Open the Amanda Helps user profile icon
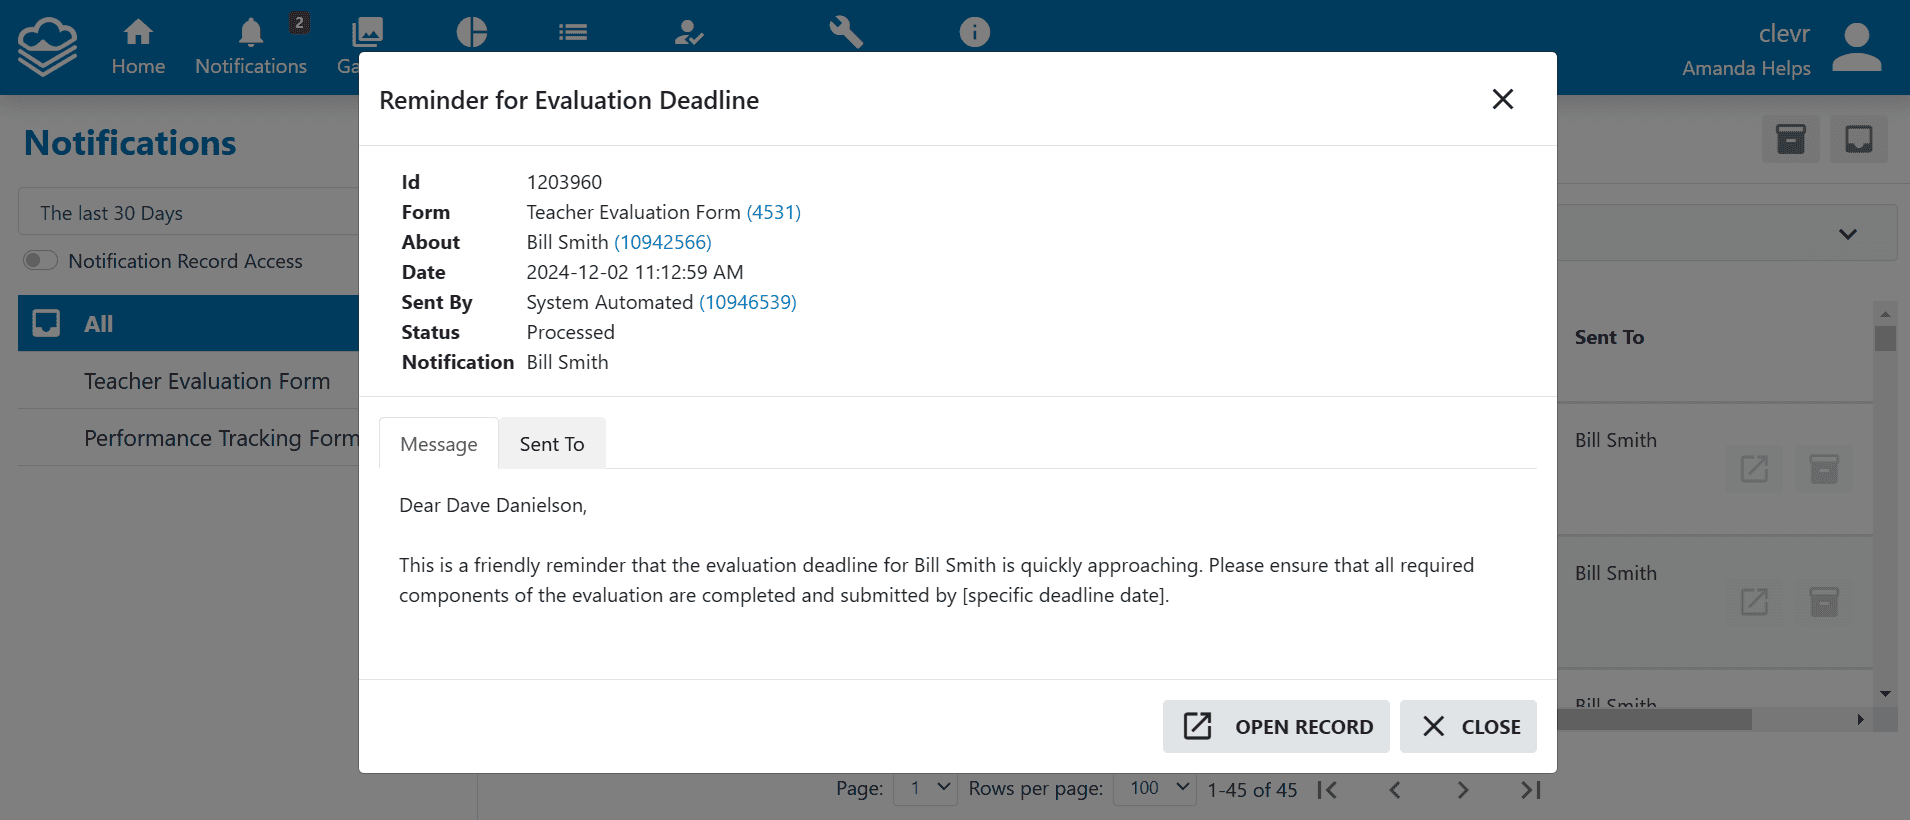 click(1857, 47)
